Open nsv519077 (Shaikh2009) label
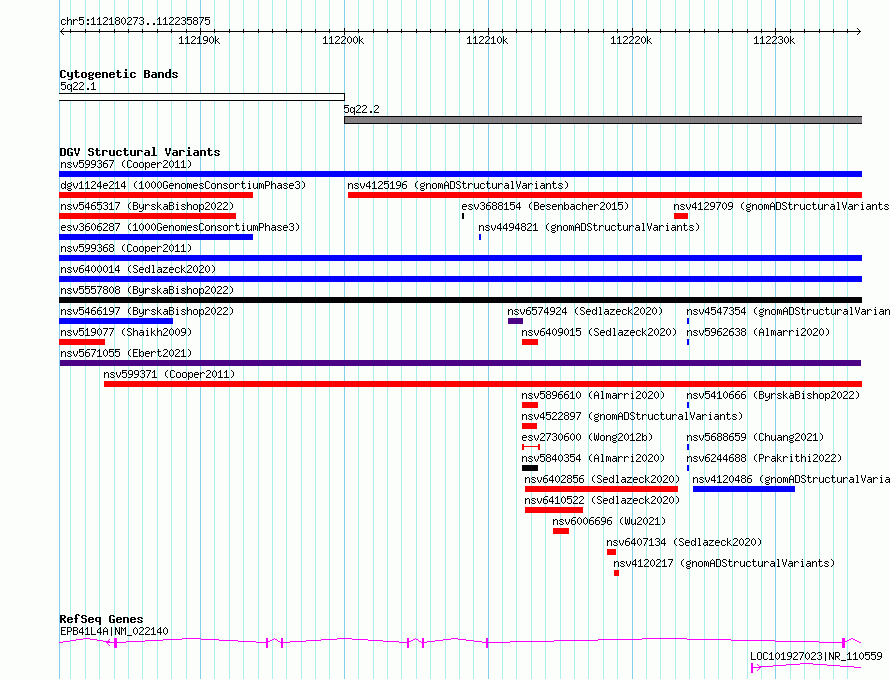The height and width of the screenshot is (679, 890). [126, 332]
